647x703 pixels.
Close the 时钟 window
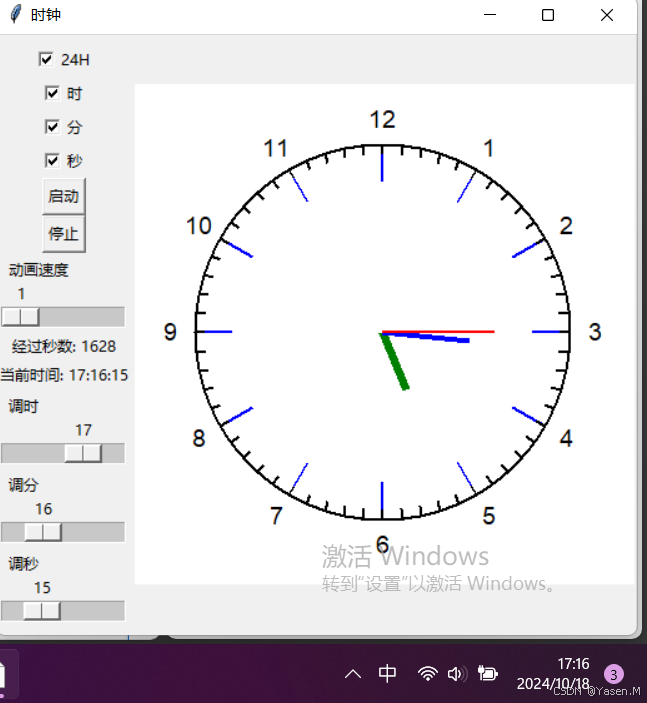tap(607, 15)
